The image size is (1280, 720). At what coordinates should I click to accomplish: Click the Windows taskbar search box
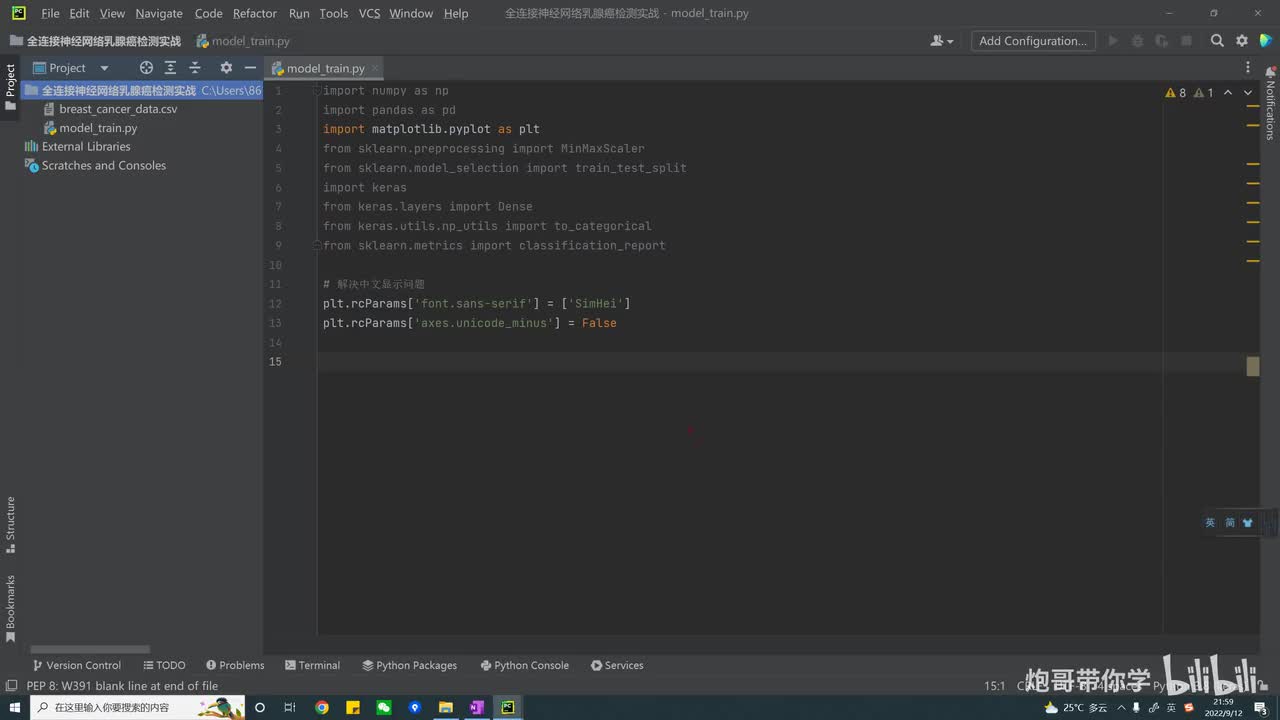pyautogui.click(x=138, y=707)
